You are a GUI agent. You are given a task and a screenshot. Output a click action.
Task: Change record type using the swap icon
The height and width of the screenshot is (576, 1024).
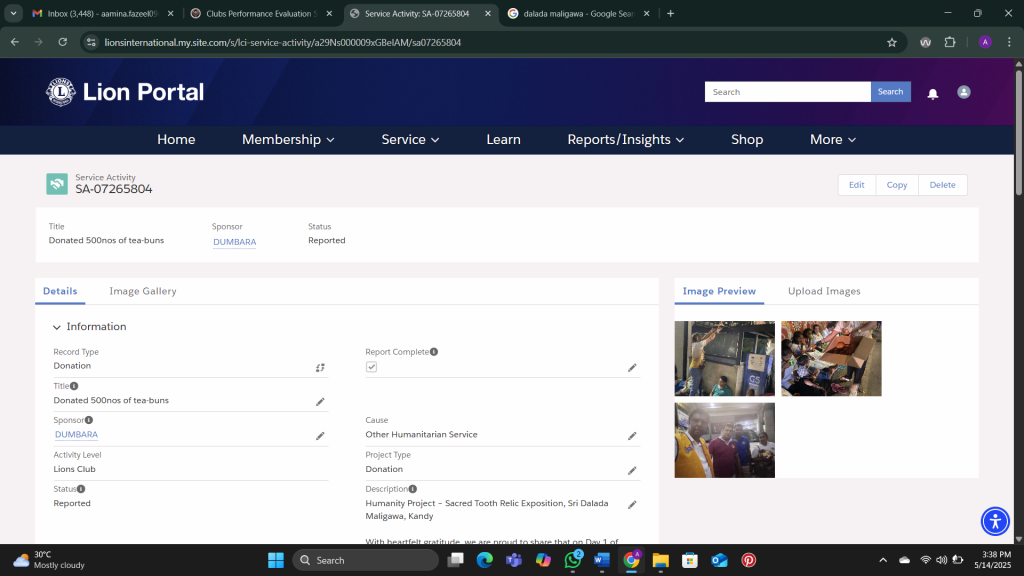(320, 368)
